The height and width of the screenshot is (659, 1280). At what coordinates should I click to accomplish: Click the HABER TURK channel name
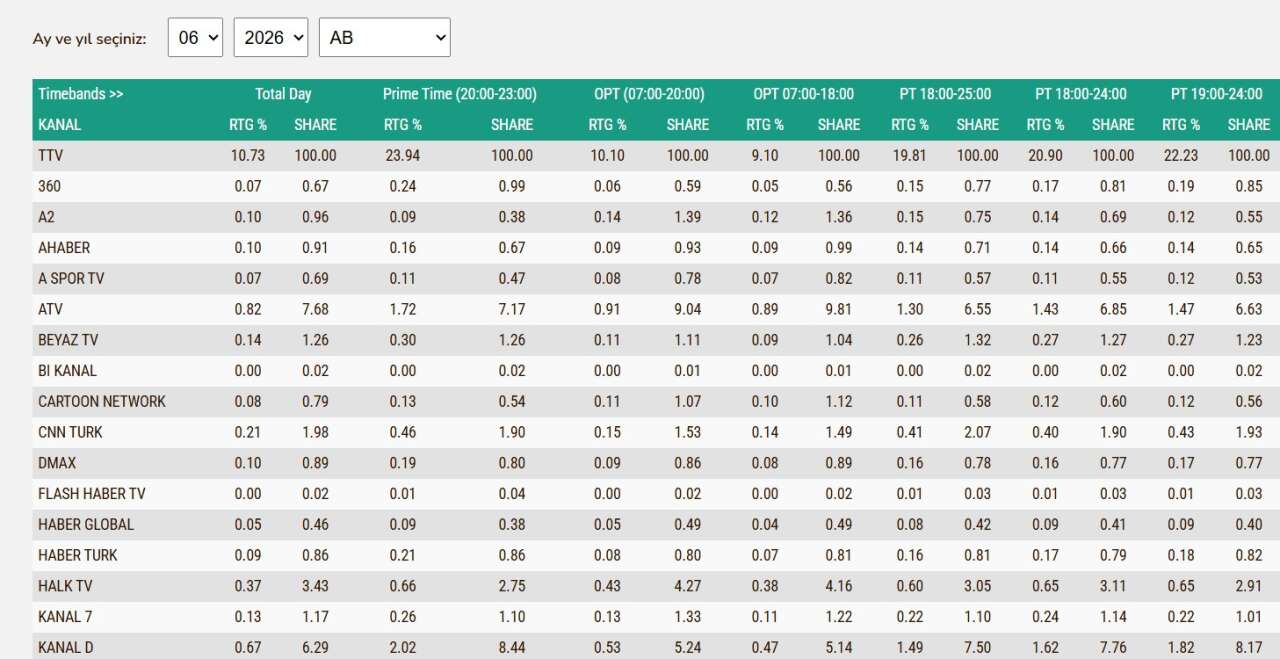pyautogui.click(x=78, y=556)
